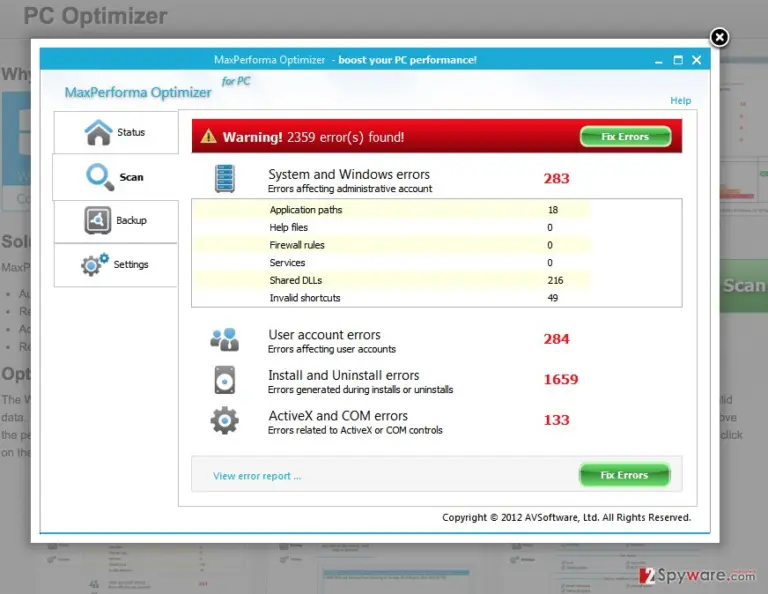Close the lightbox with the round X
Screen dimensions: 768x594
[x=719, y=37]
